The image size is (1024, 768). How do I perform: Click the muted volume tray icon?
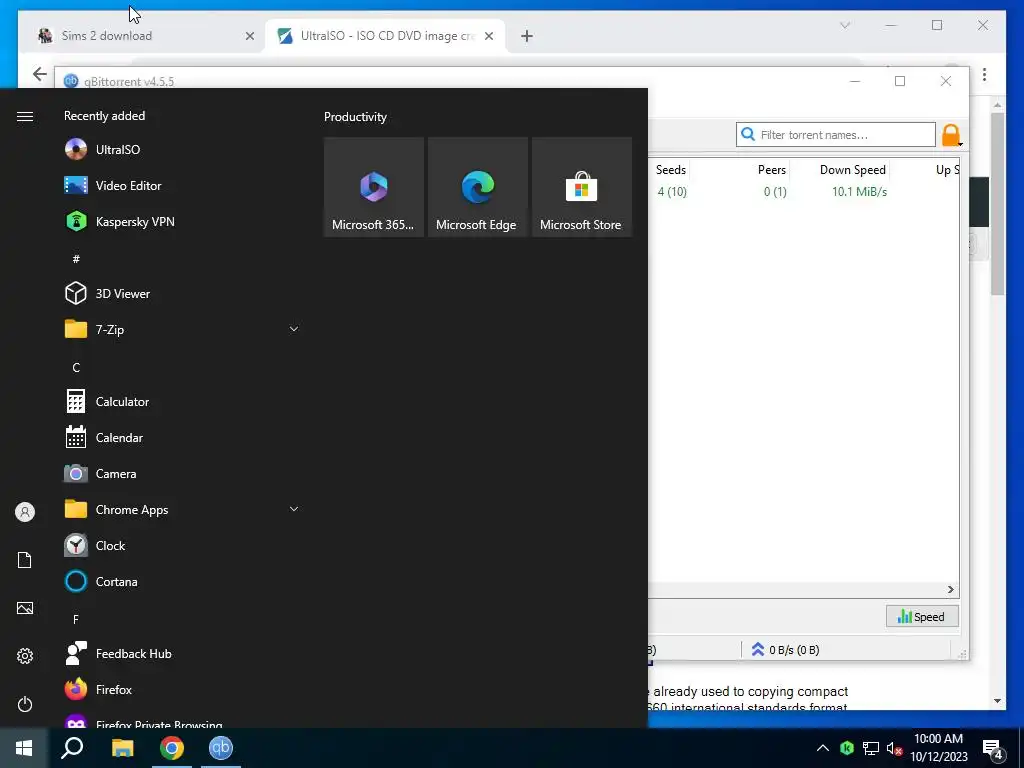(x=895, y=748)
